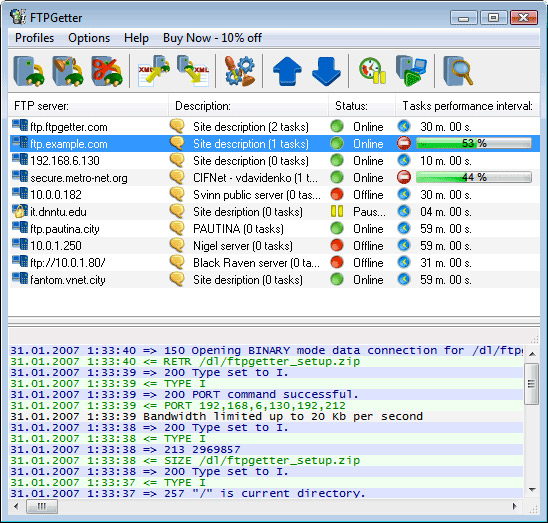Click the export profiles to XML icon
This screenshot has width=548, height=523.
coord(193,71)
